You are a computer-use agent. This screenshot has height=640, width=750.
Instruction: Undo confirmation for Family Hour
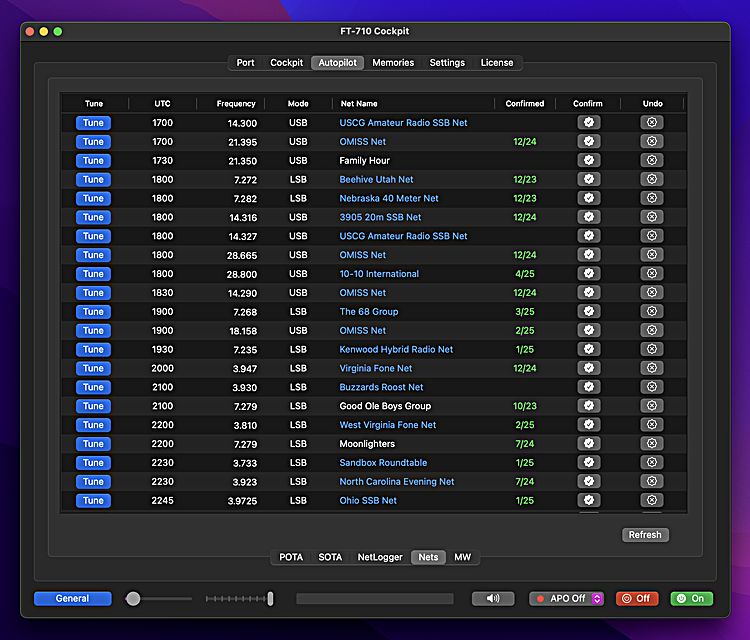[x=651, y=160]
